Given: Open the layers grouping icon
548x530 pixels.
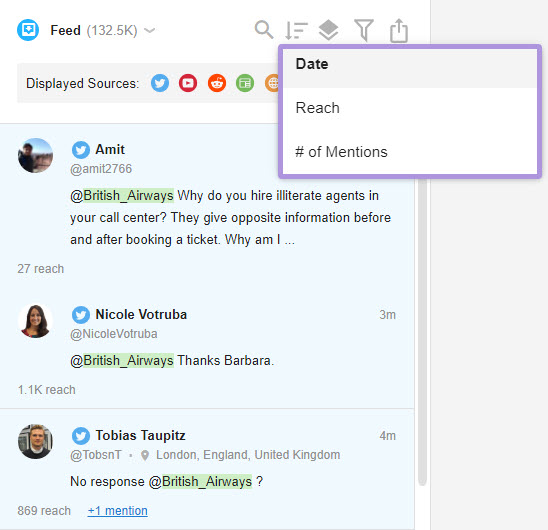Looking at the screenshot, I should click(329, 30).
